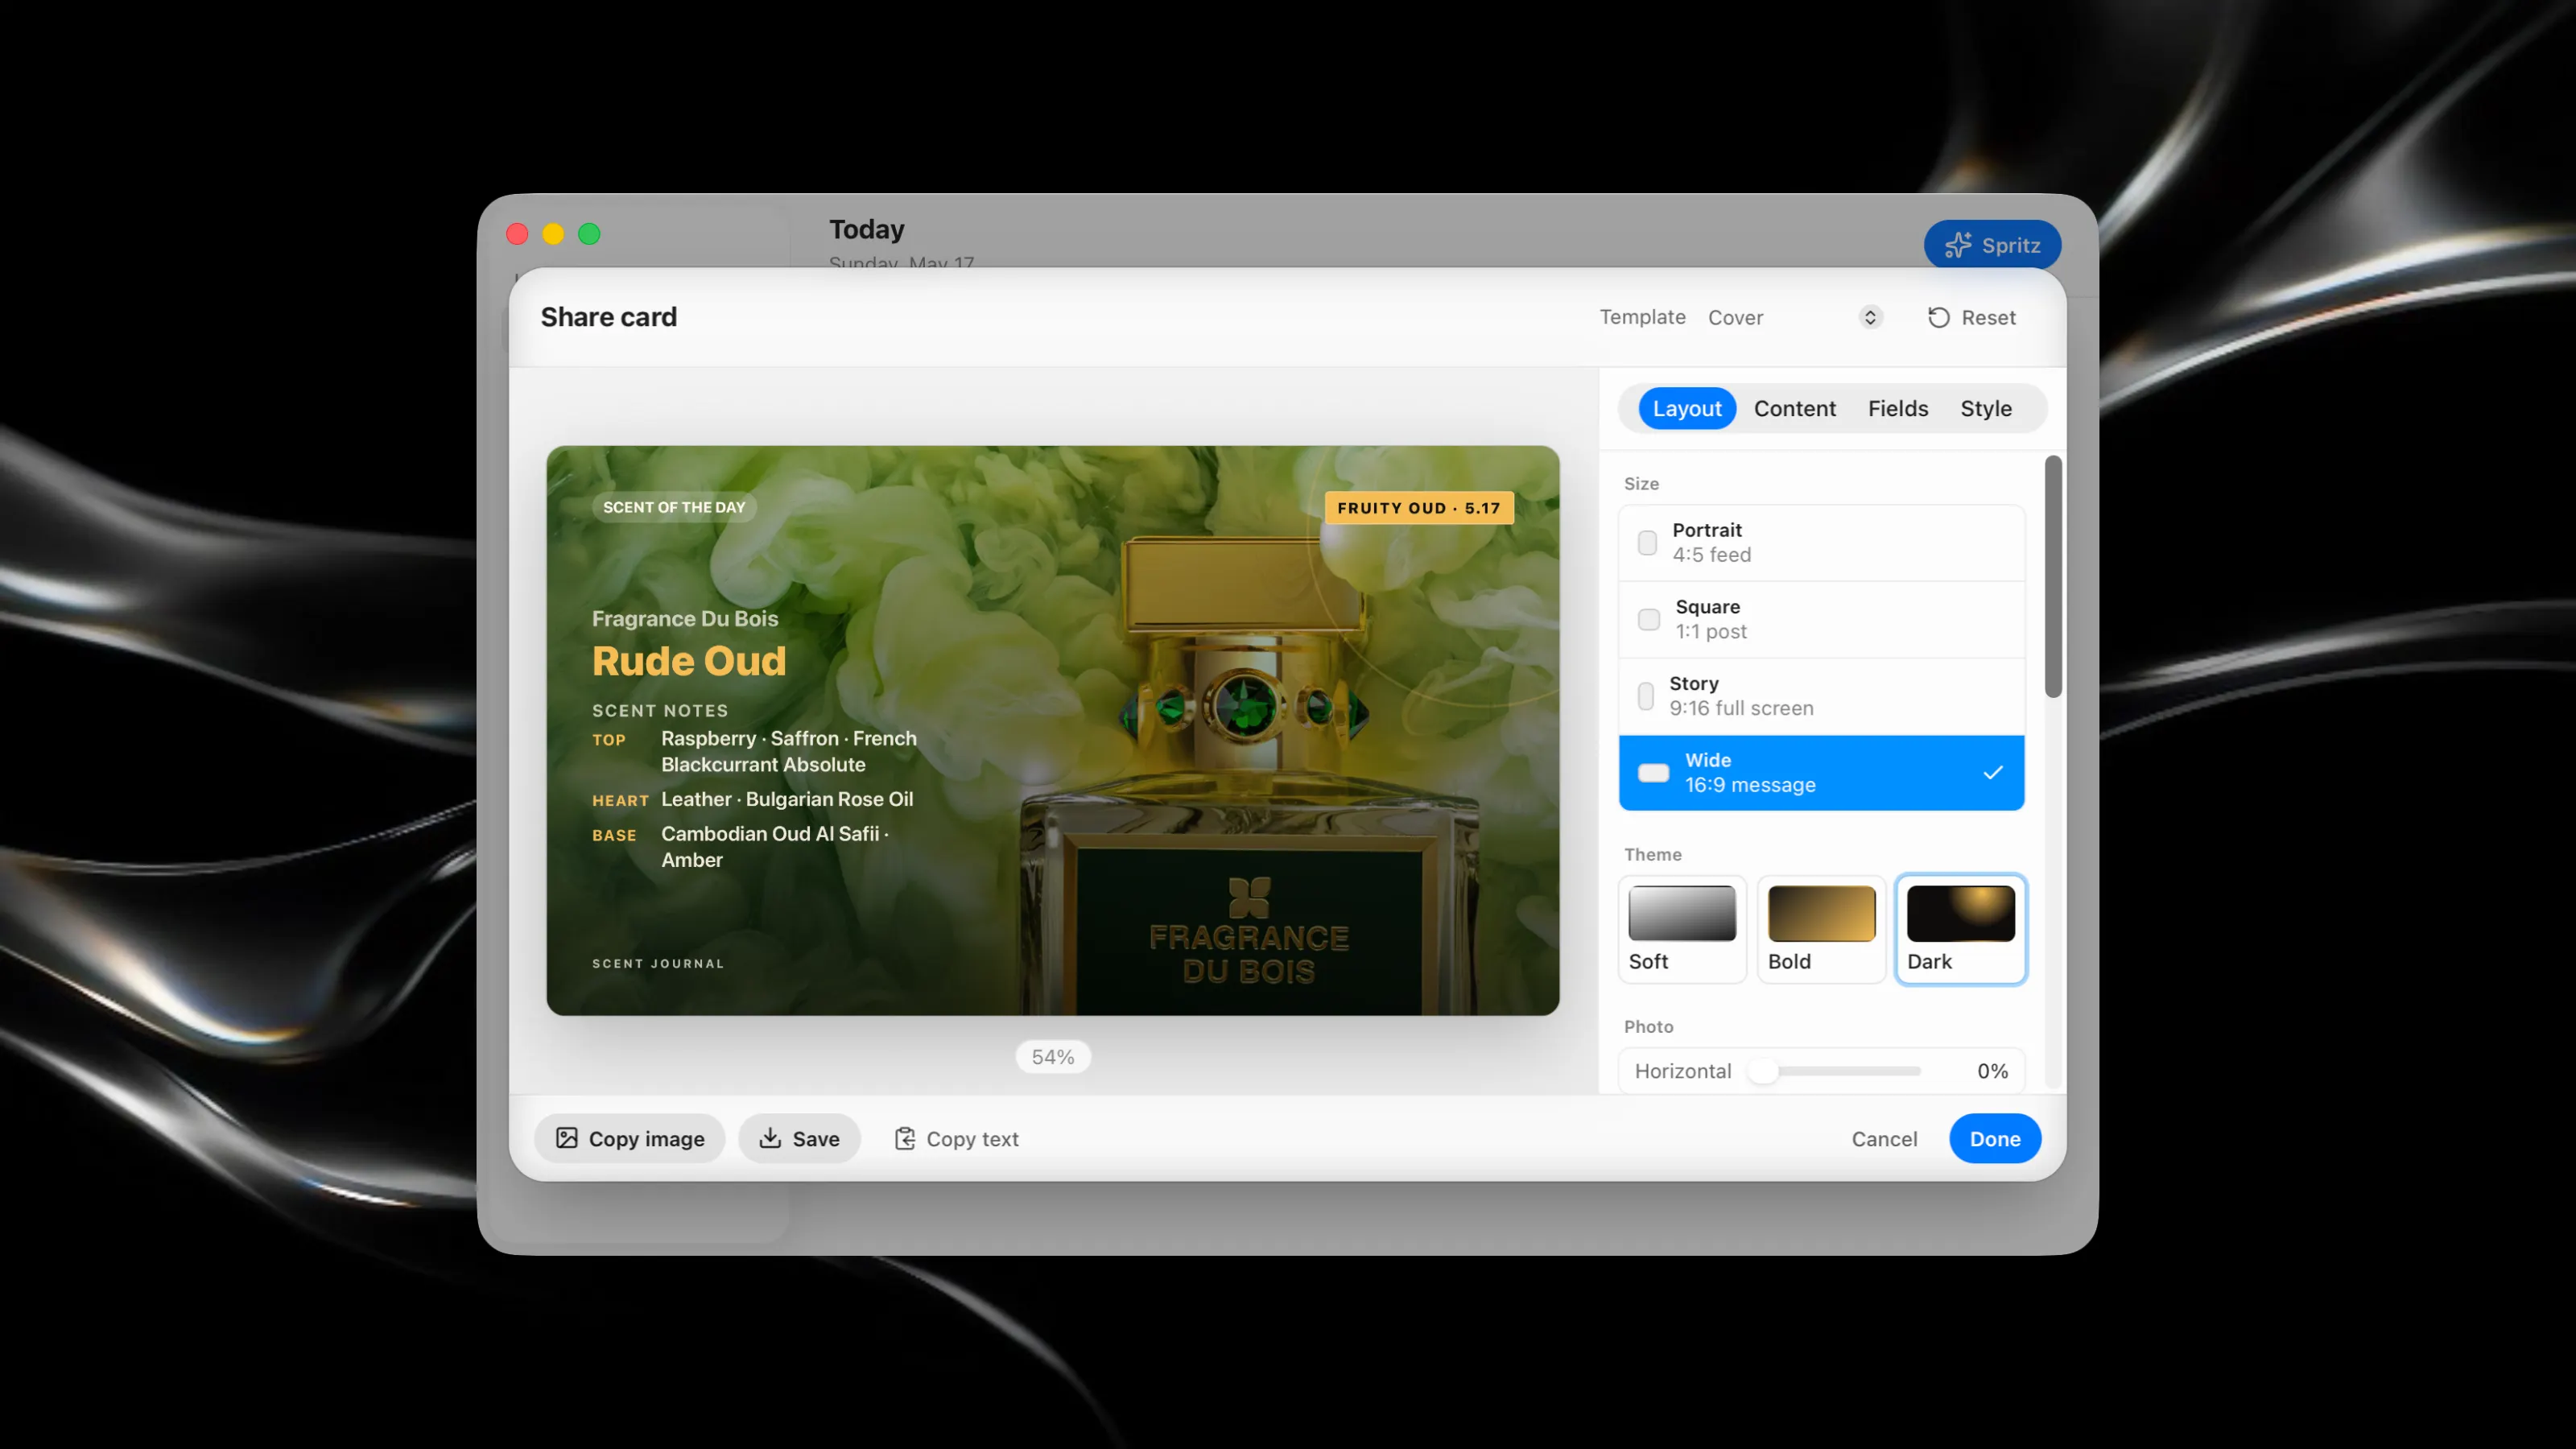Click the 54% zoom indicator
Image resolution: width=2576 pixels, height=1449 pixels.
1052,1057
